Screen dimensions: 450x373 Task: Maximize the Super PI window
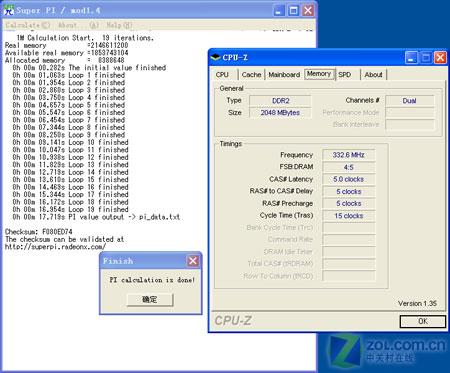pos(293,10)
